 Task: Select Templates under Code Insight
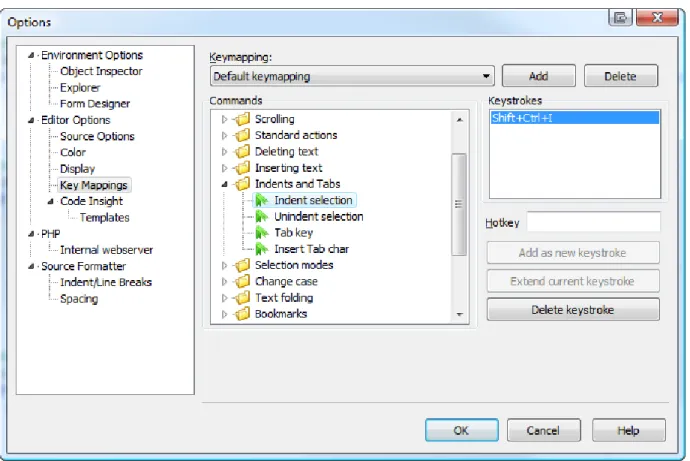pos(104,218)
